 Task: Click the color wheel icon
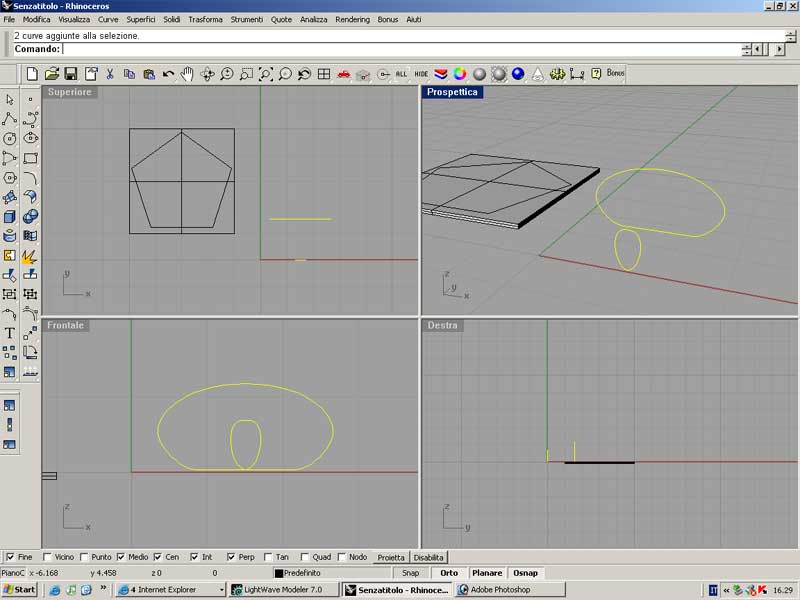click(460, 74)
